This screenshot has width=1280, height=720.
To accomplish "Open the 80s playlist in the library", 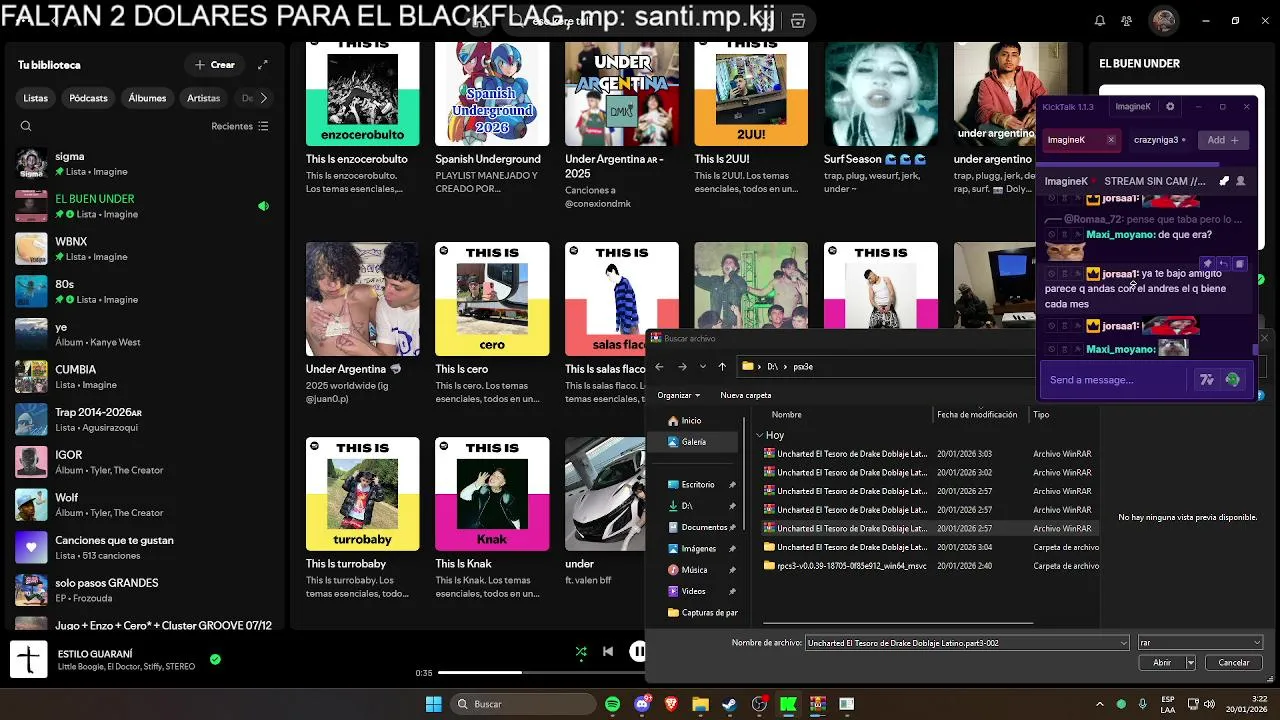I will click(x=142, y=291).
